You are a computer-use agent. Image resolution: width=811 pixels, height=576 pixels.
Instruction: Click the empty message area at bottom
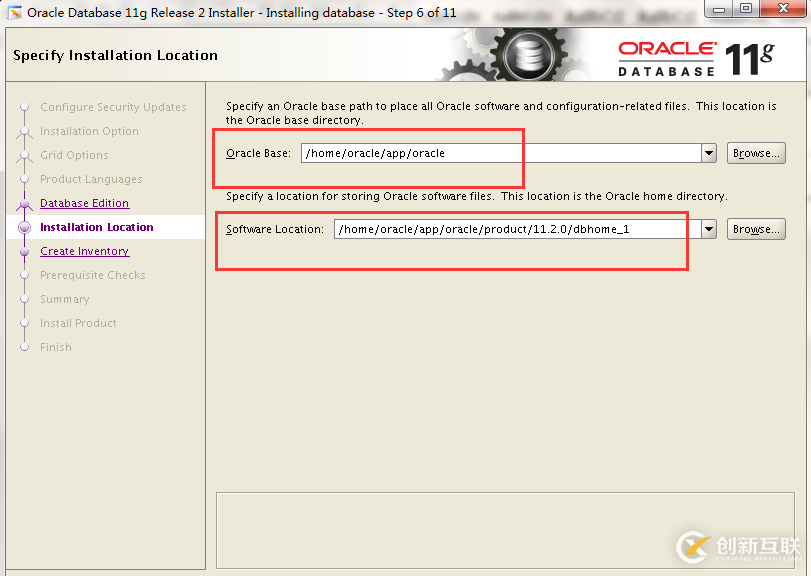coord(505,530)
